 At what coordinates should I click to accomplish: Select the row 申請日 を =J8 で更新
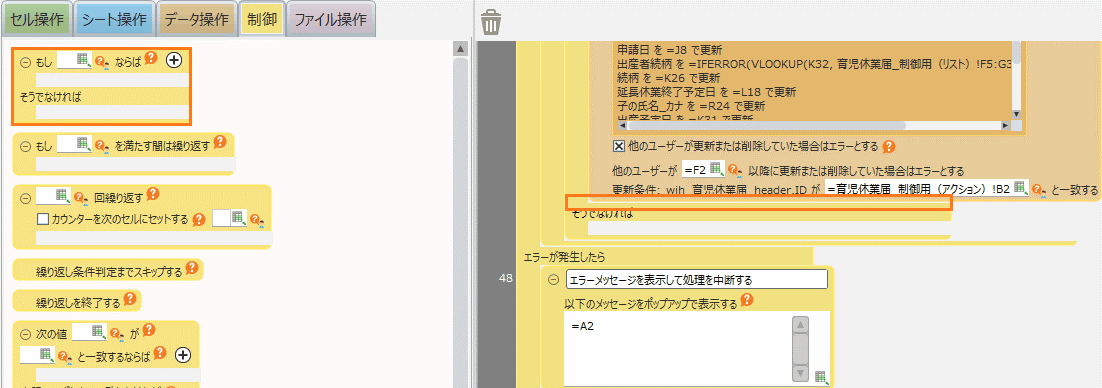point(671,49)
